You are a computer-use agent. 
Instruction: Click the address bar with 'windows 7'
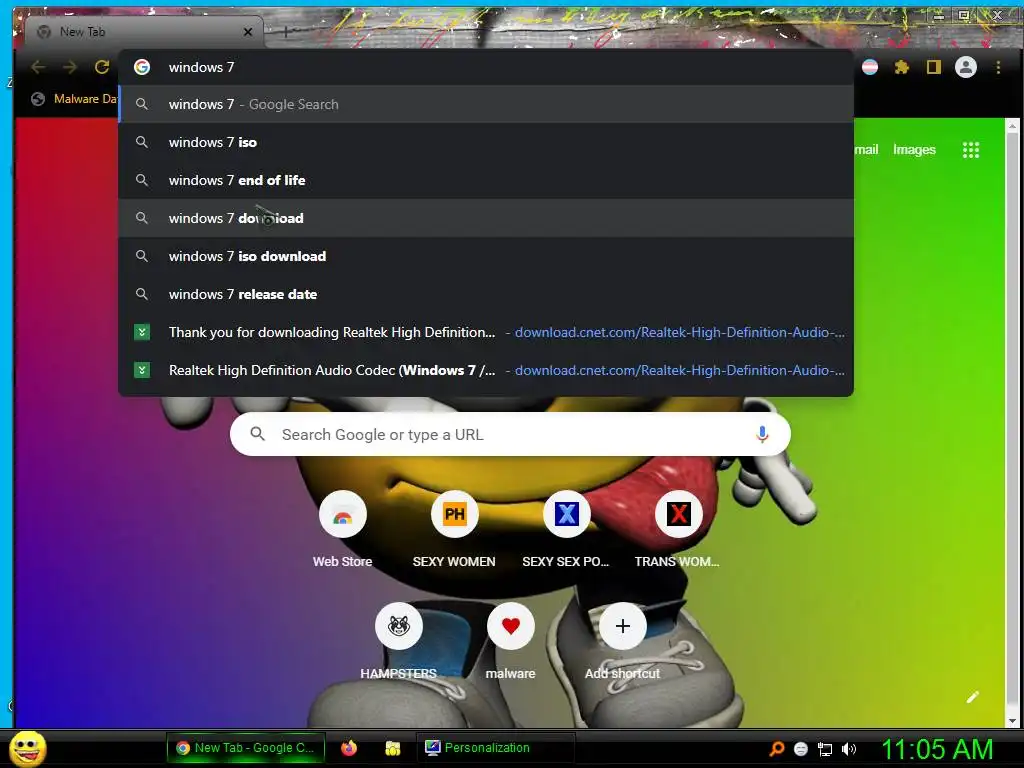(486, 67)
